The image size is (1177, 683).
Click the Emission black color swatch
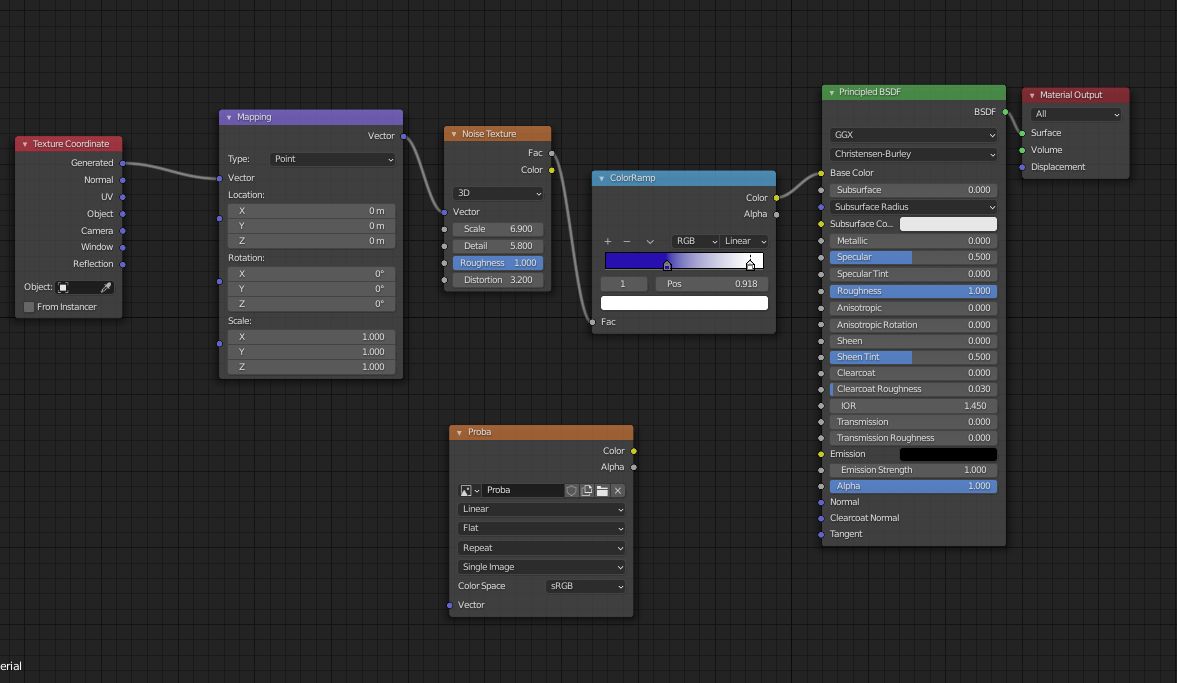(948, 454)
